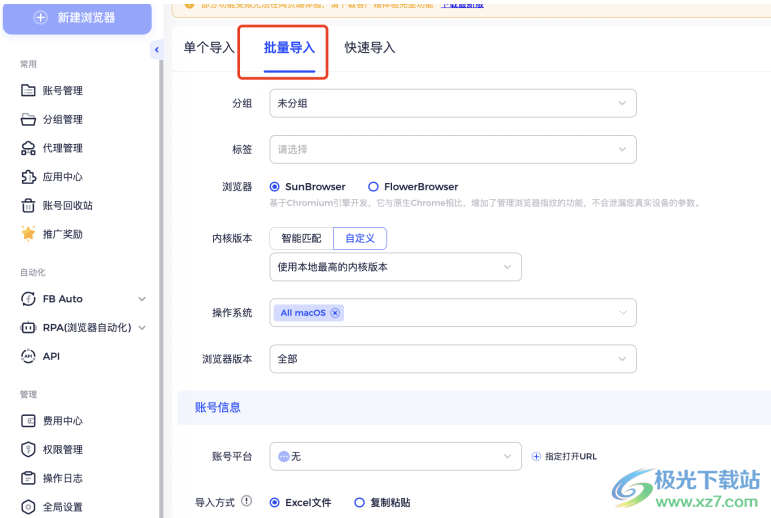Viewport: 771px width, 518px height.
Task: Open 操作日志 icon
Action: 28,478
